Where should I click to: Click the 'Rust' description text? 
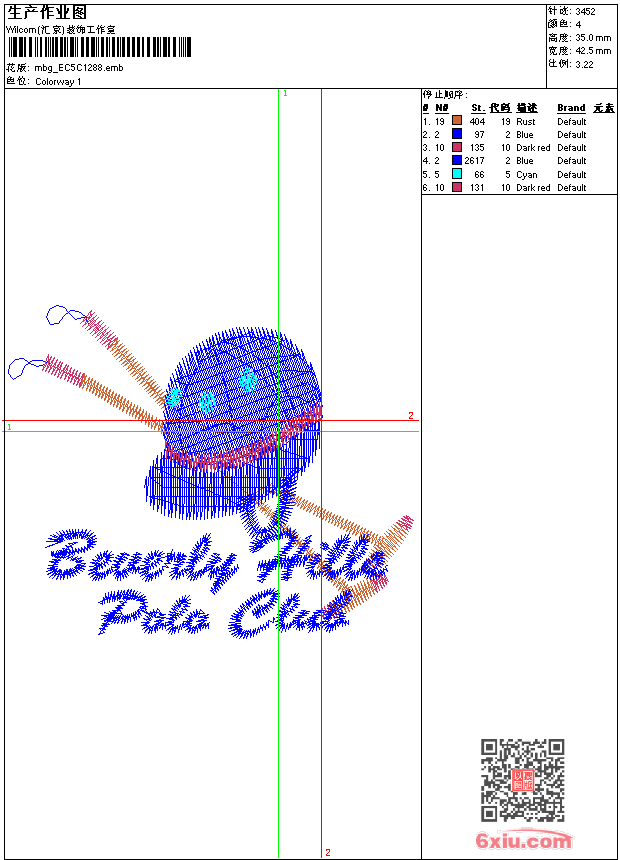(x=526, y=121)
